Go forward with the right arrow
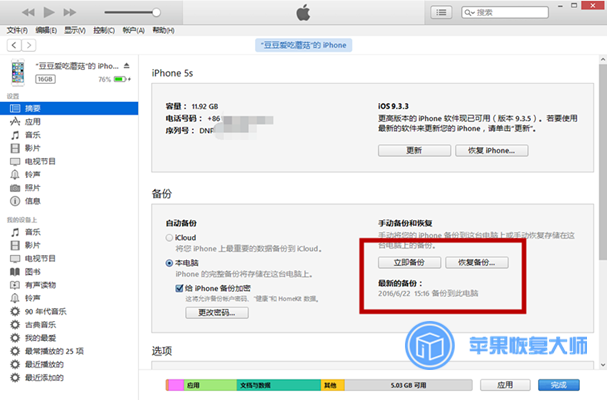 29,45
